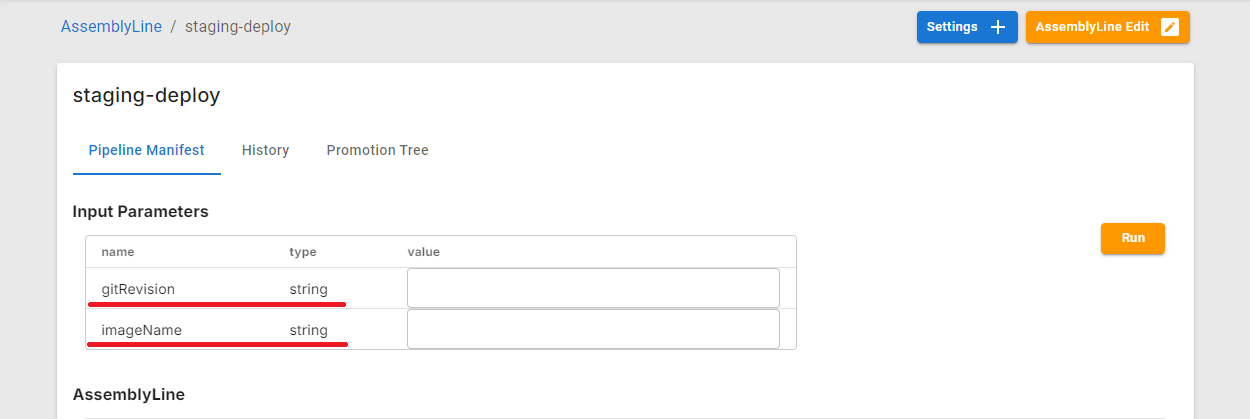Image resolution: width=1250 pixels, height=419 pixels.
Task: Switch to the Pipeline Manifest tab
Action: [x=146, y=150]
